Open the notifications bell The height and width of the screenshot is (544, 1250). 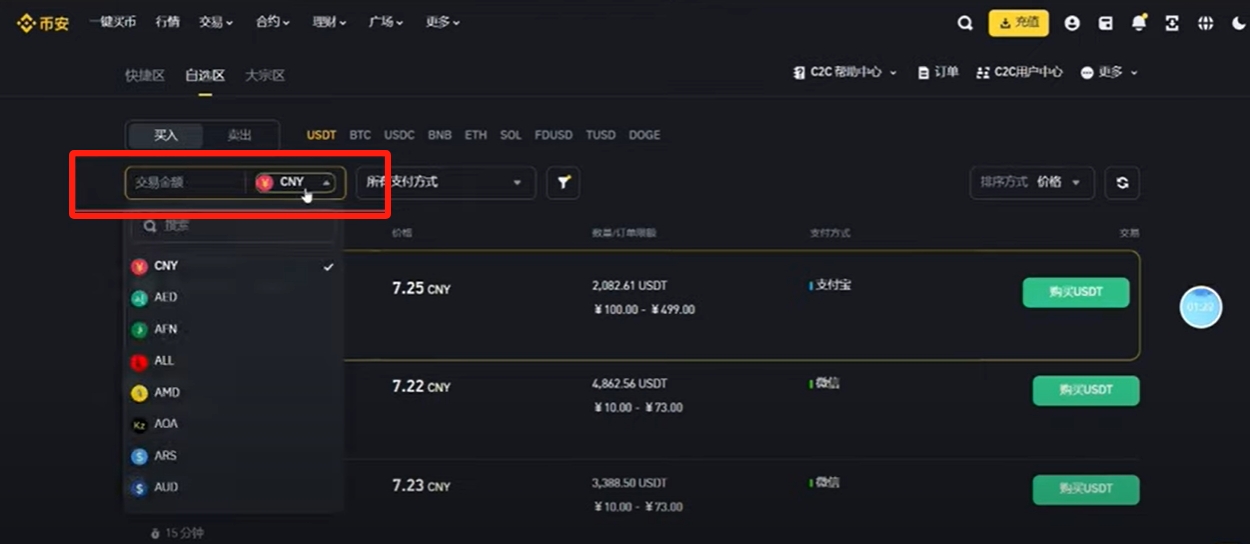click(1138, 23)
